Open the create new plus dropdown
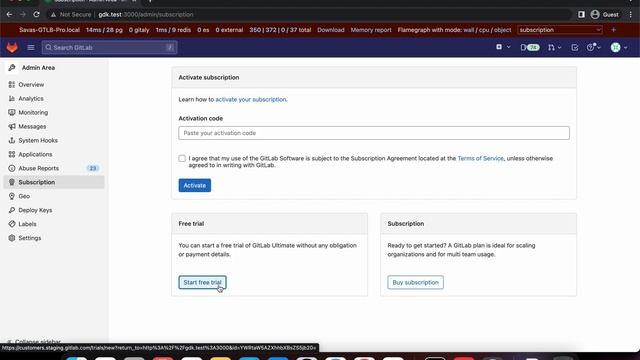 [x=503, y=47]
